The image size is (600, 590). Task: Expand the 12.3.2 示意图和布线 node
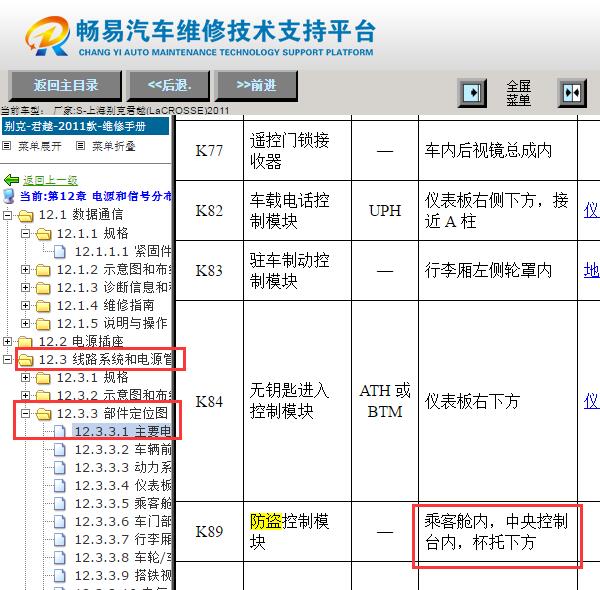click(x=25, y=395)
